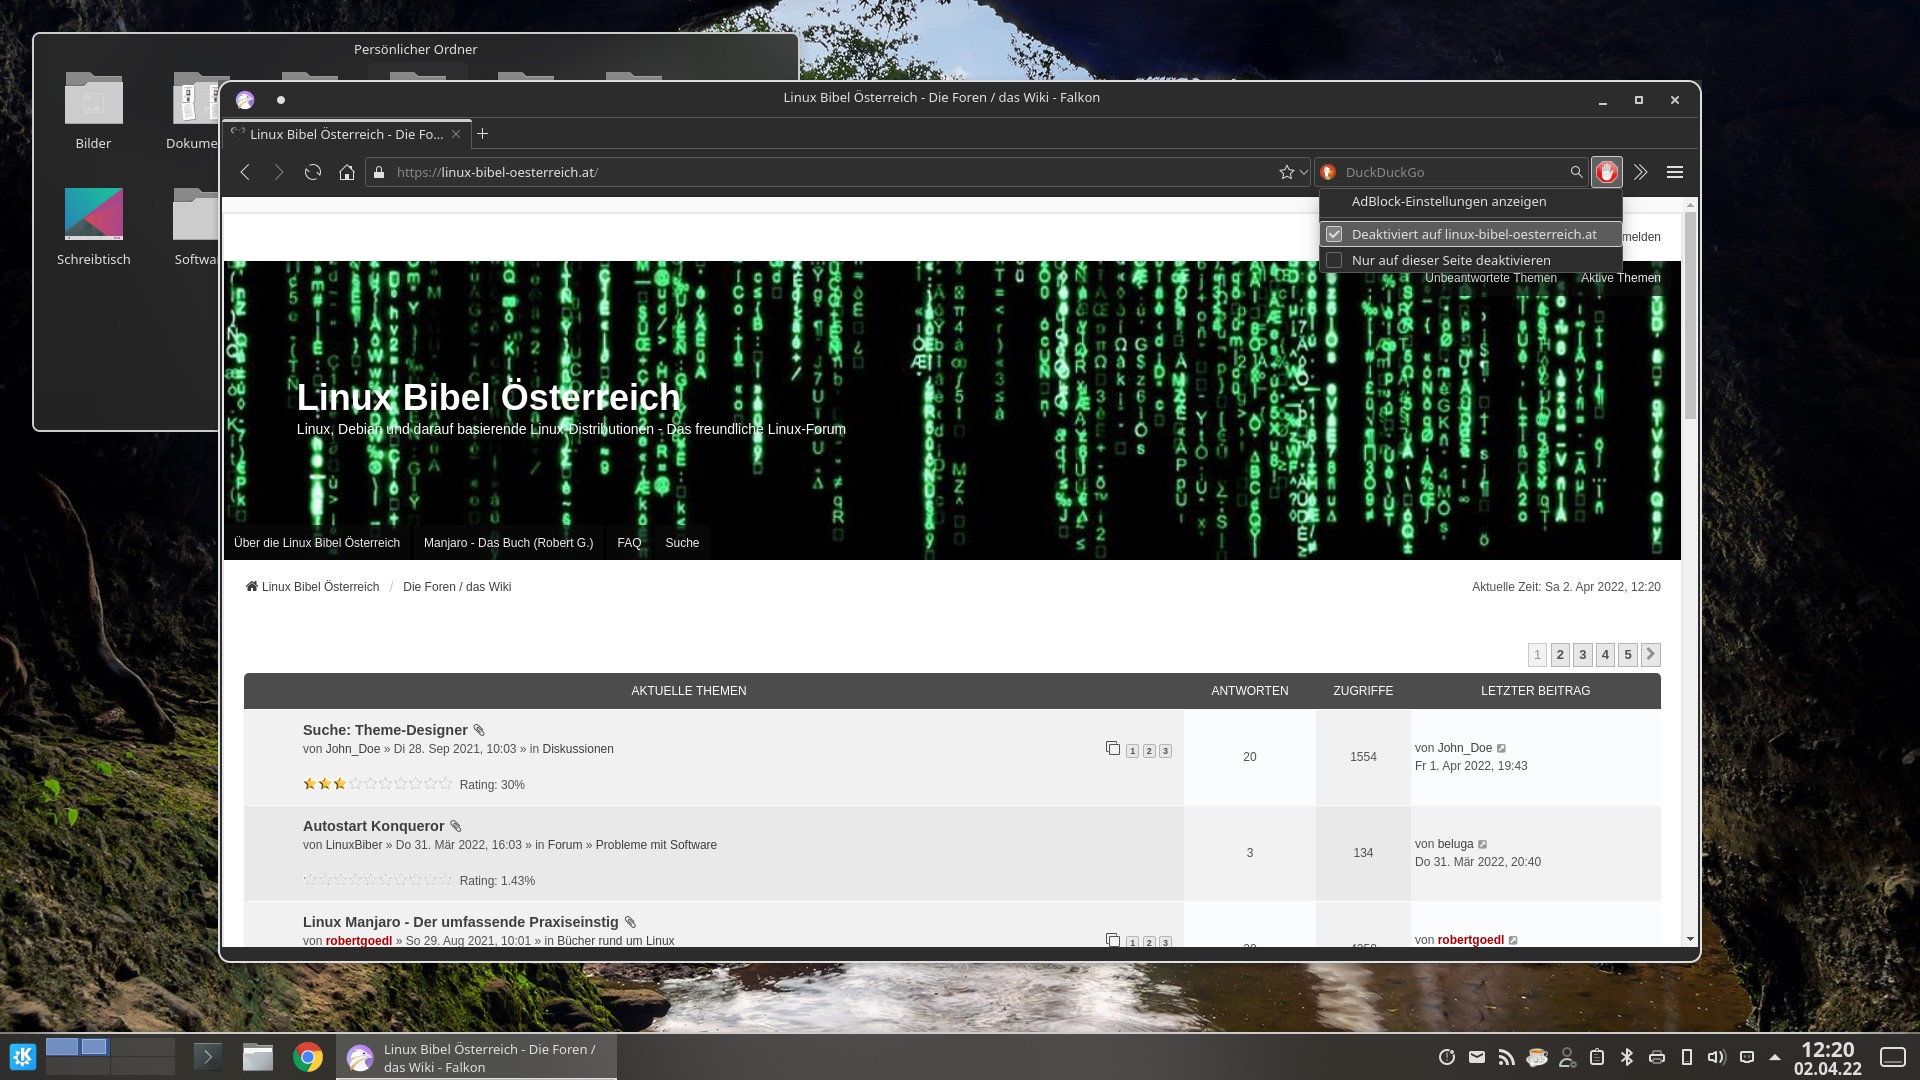Screen dimensions: 1920x1080
Task: Click inside the address bar
Action: pyautogui.click(x=700, y=172)
